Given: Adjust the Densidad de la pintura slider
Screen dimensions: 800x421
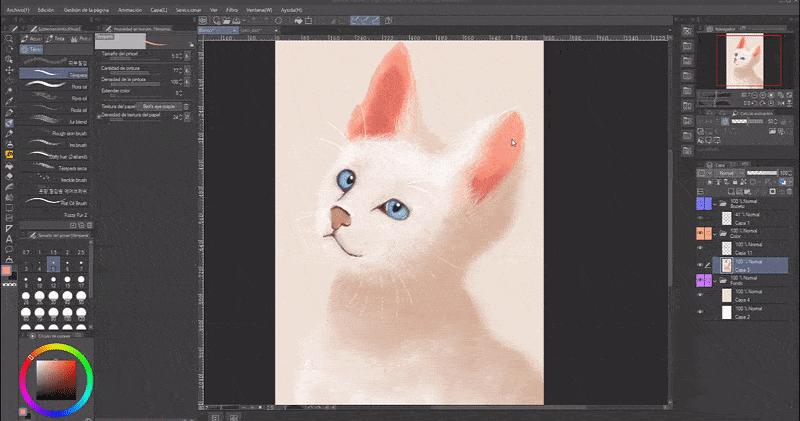Looking at the screenshot, I should 135,84.
